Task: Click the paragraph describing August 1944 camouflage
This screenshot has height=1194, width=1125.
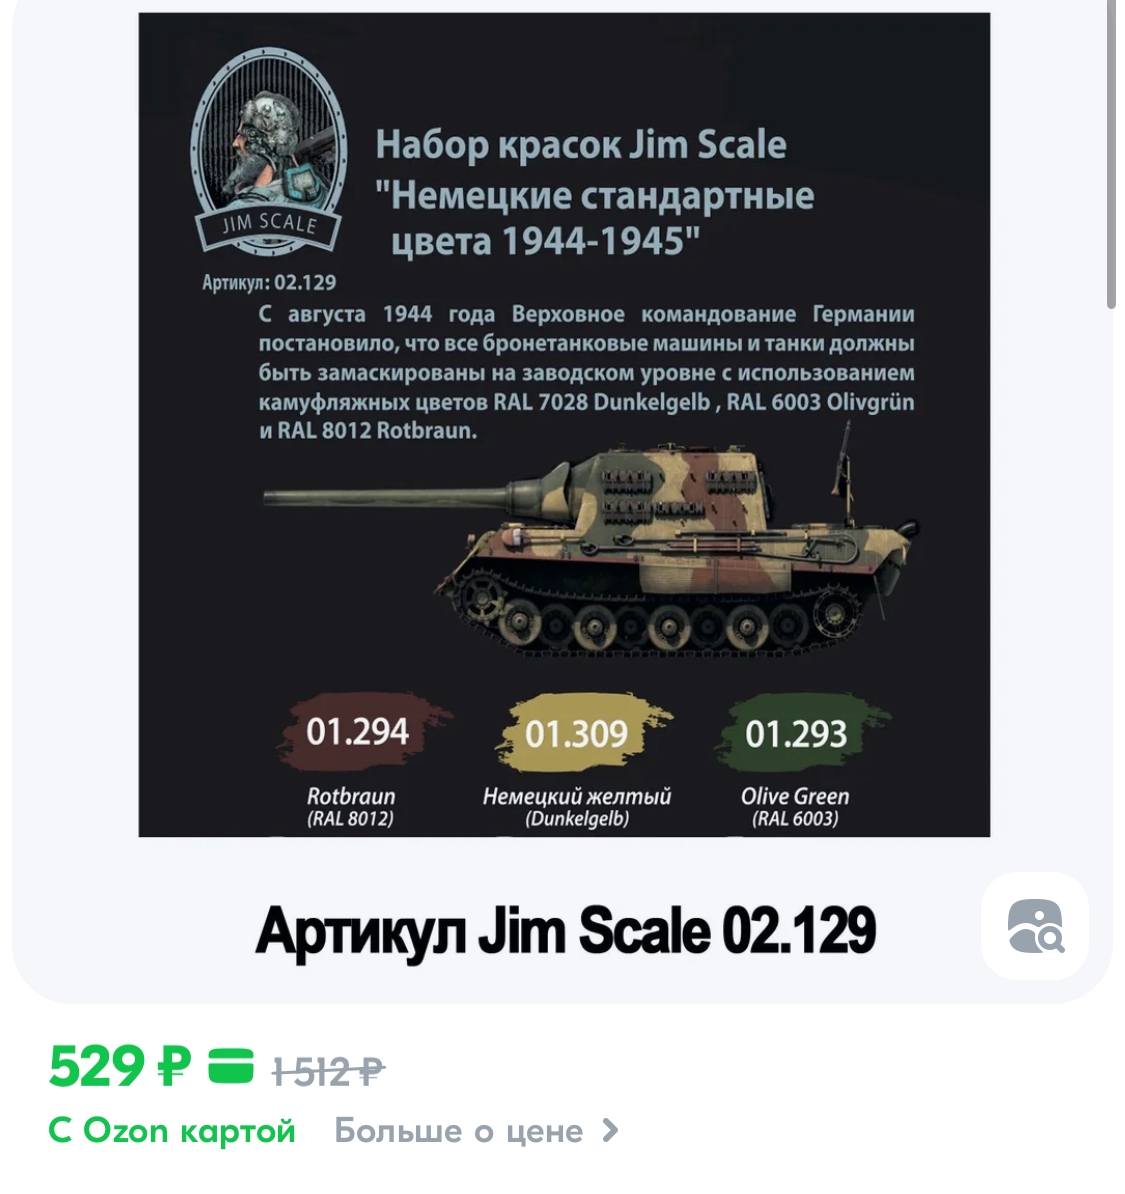Action: pyautogui.click(x=586, y=372)
